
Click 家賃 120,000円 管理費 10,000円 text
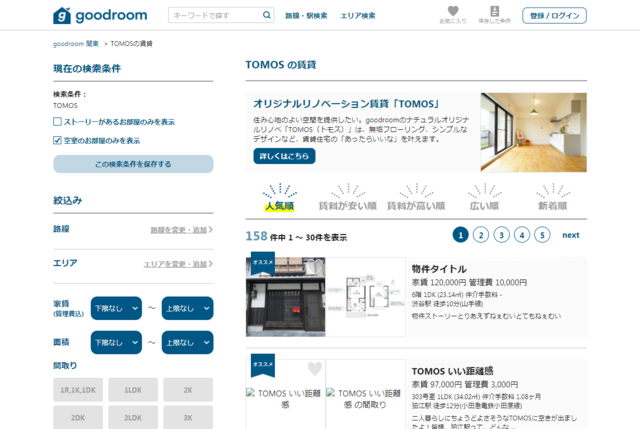click(469, 282)
